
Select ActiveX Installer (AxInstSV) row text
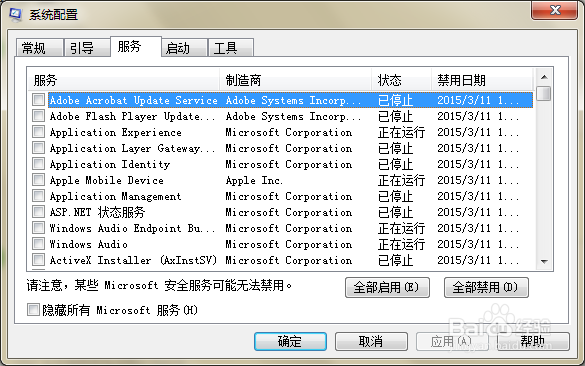point(133,260)
